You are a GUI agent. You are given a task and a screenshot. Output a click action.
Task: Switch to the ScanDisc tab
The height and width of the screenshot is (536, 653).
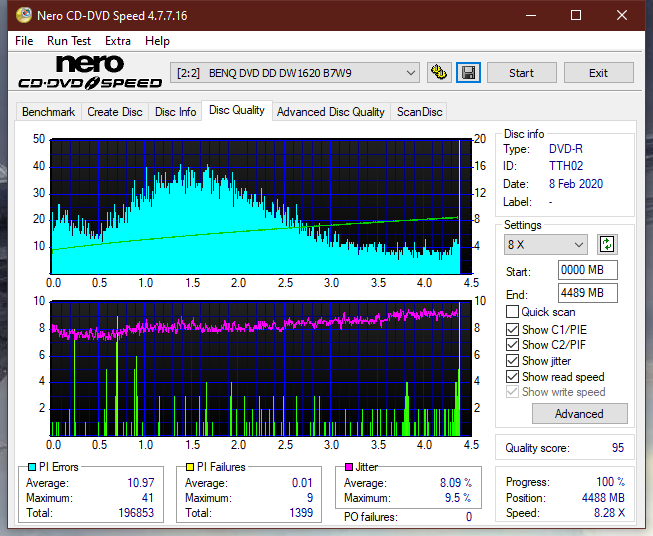pos(419,112)
